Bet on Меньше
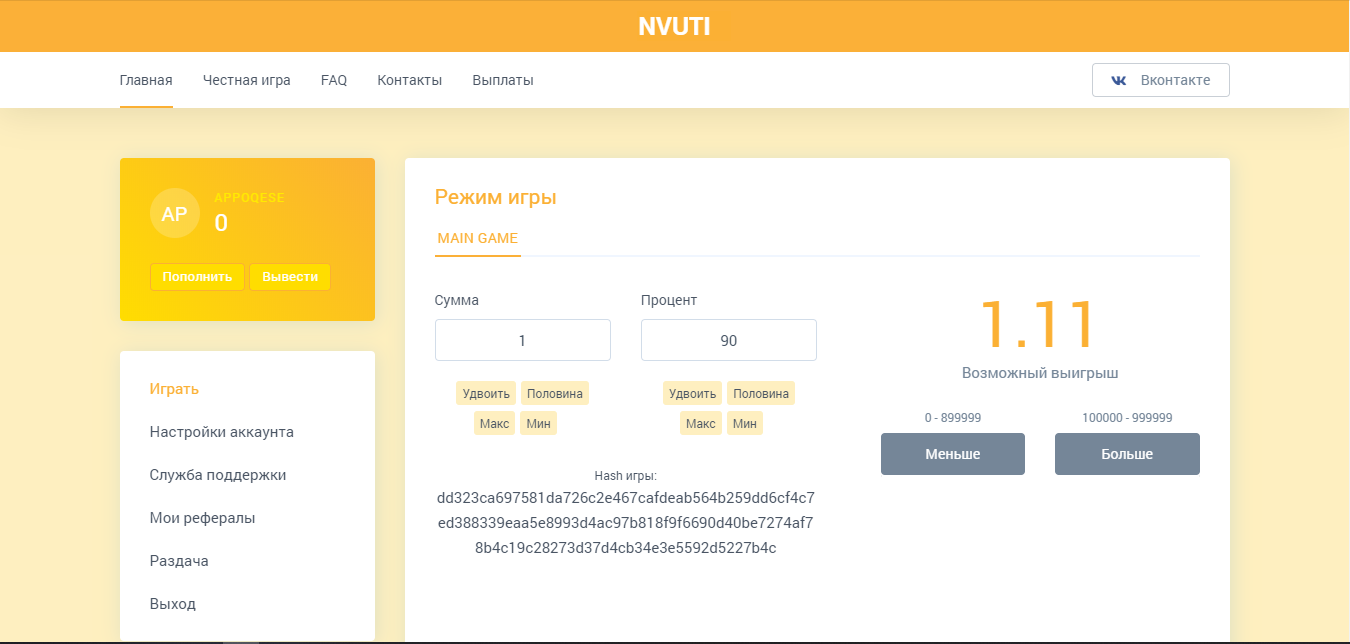The height and width of the screenshot is (644, 1350). click(x=953, y=454)
